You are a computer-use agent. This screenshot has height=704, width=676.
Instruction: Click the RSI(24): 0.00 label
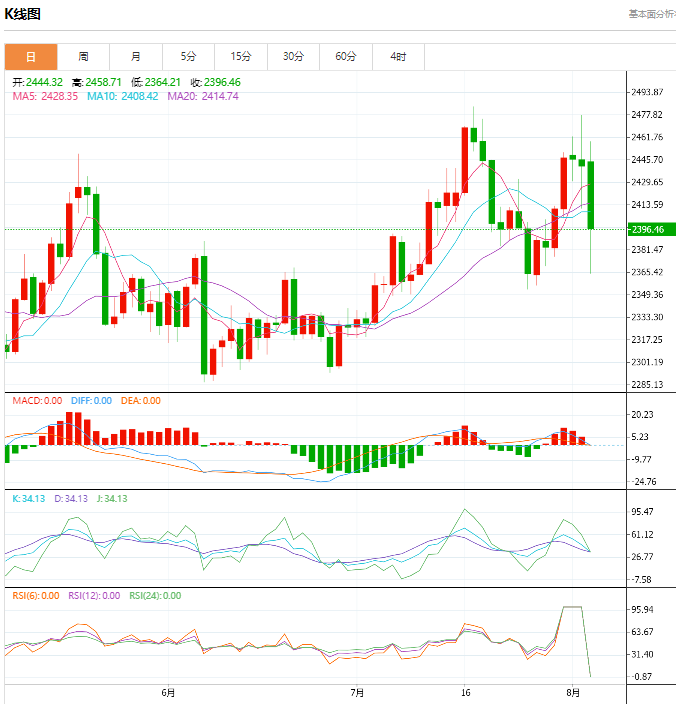point(155,596)
